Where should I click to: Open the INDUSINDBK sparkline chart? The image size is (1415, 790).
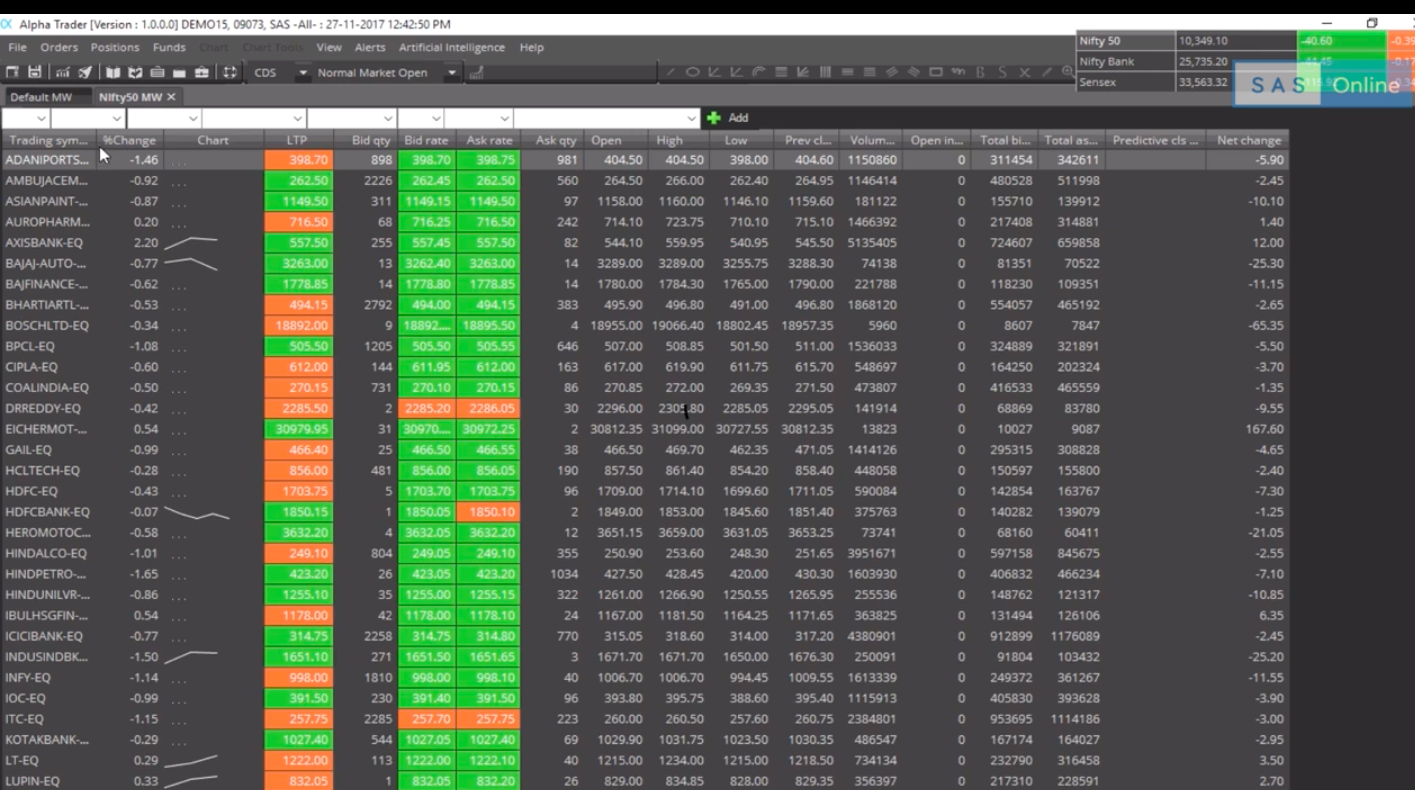click(191, 657)
